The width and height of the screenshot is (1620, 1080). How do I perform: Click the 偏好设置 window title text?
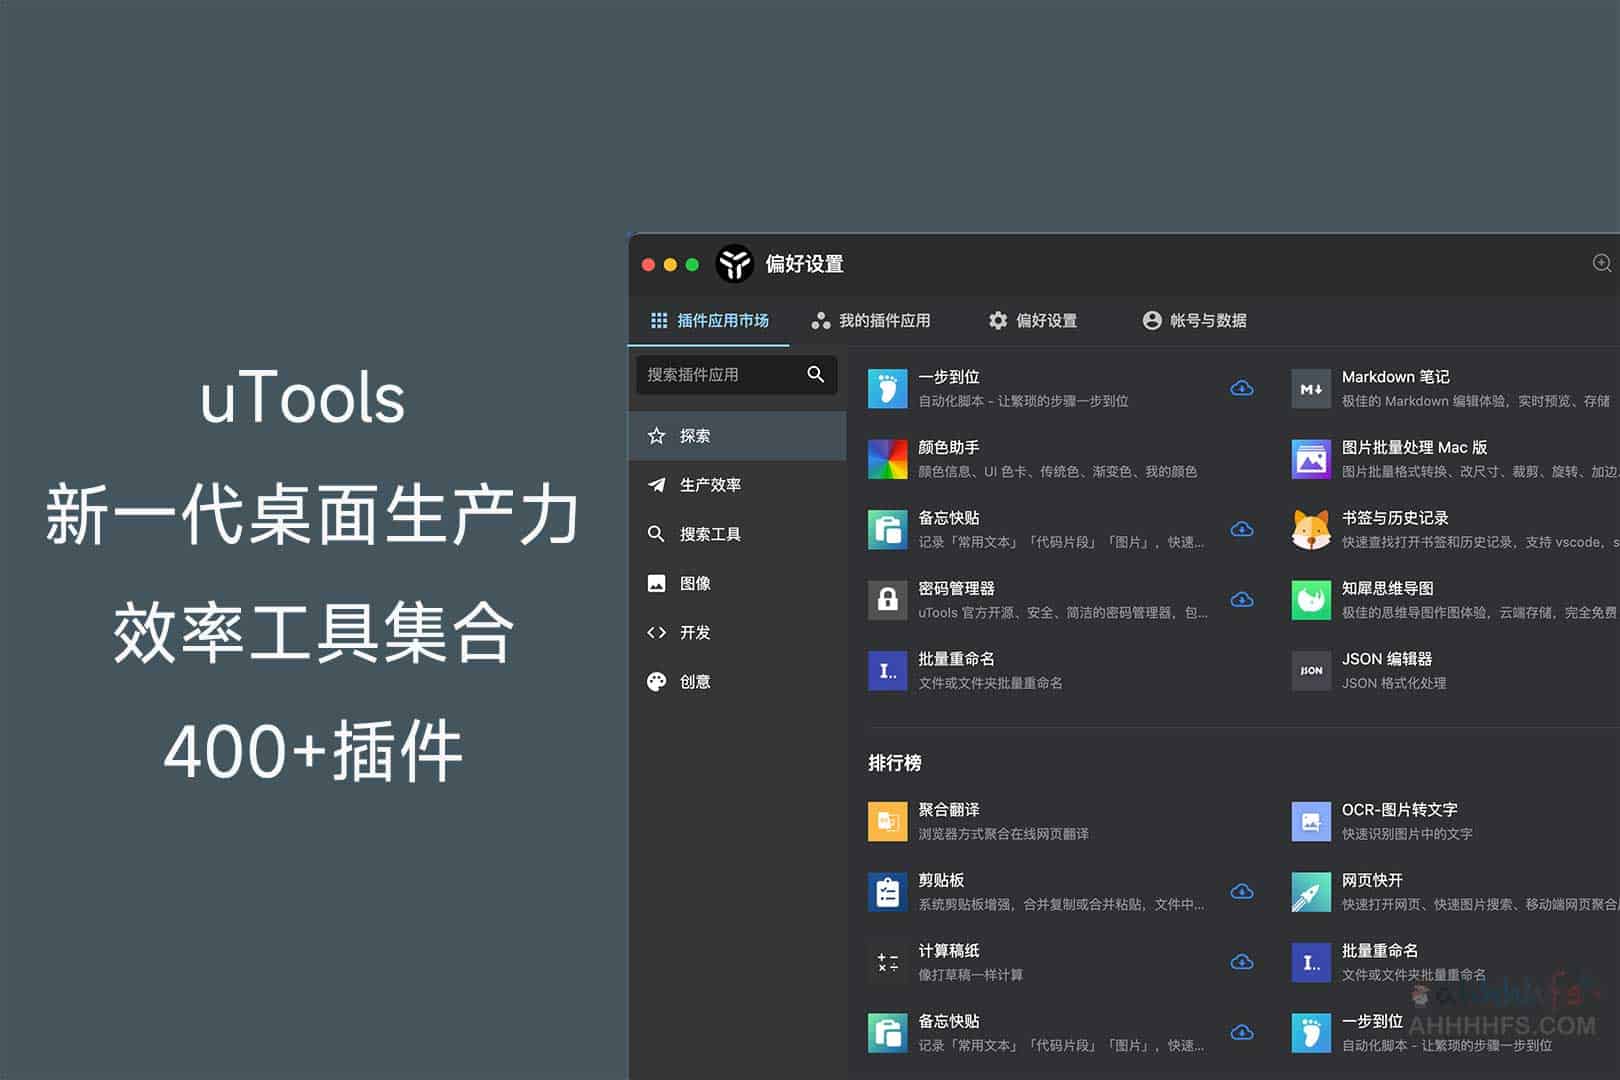[805, 264]
